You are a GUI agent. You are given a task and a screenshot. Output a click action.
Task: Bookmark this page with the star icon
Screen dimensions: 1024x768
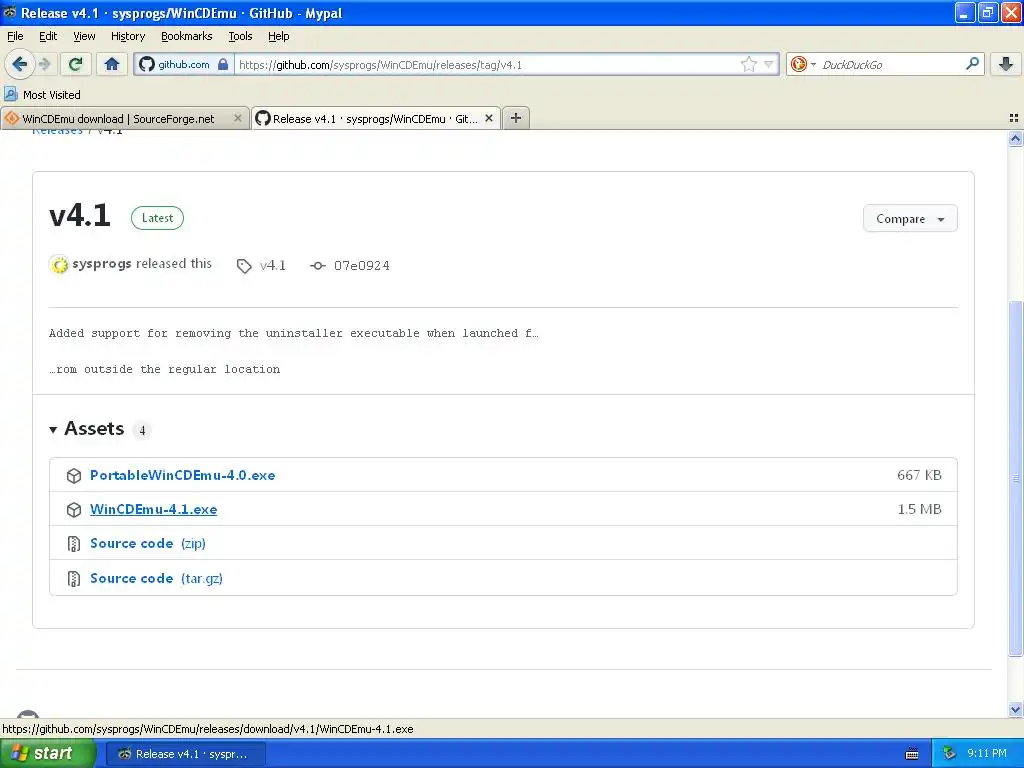pos(748,64)
